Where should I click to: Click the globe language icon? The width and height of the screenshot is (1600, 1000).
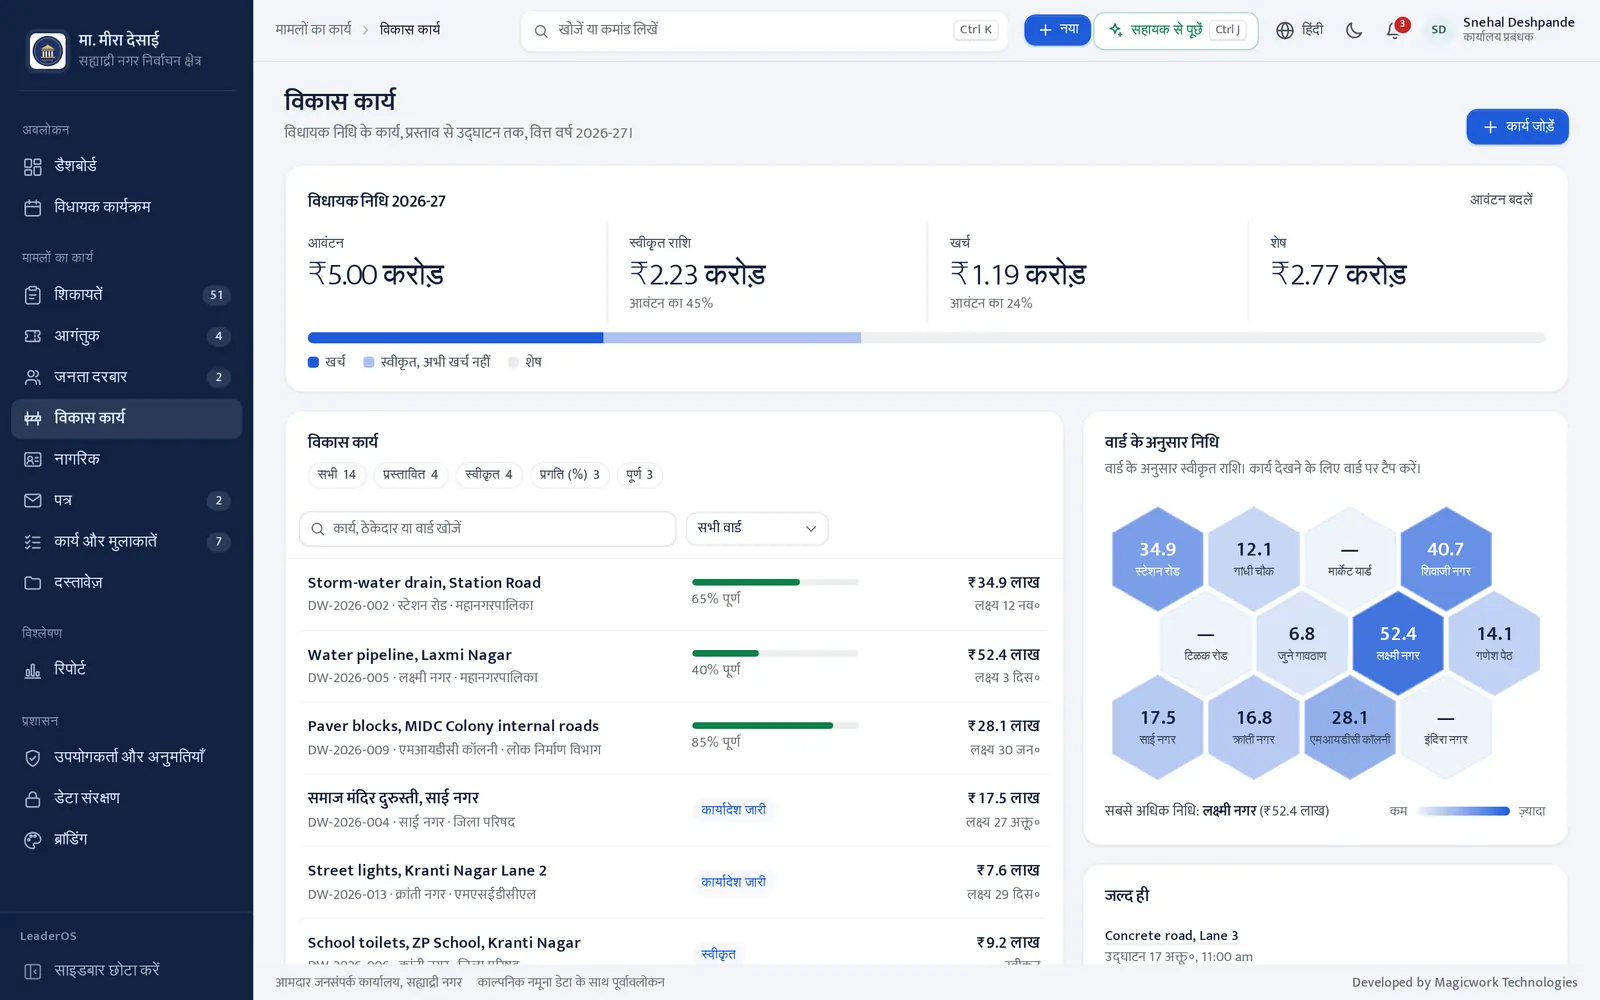[1285, 30]
